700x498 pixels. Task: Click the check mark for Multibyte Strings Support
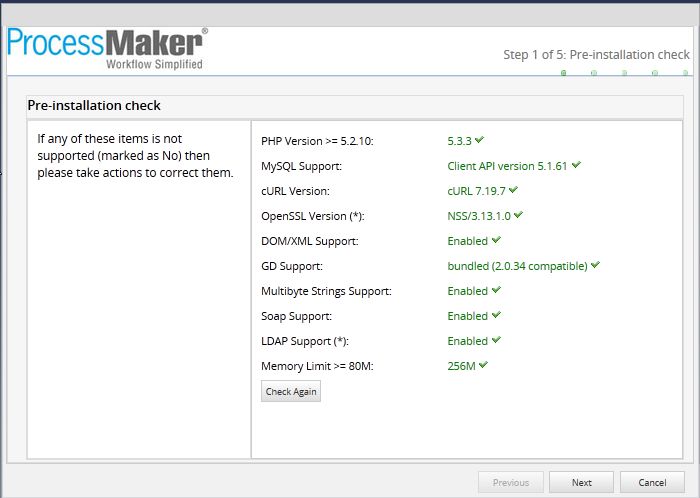[496, 290]
